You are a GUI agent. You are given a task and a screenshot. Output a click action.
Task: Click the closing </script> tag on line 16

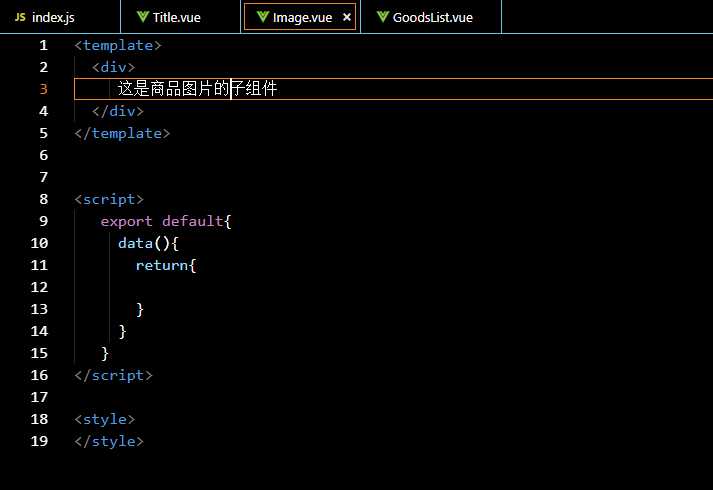point(114,375)
